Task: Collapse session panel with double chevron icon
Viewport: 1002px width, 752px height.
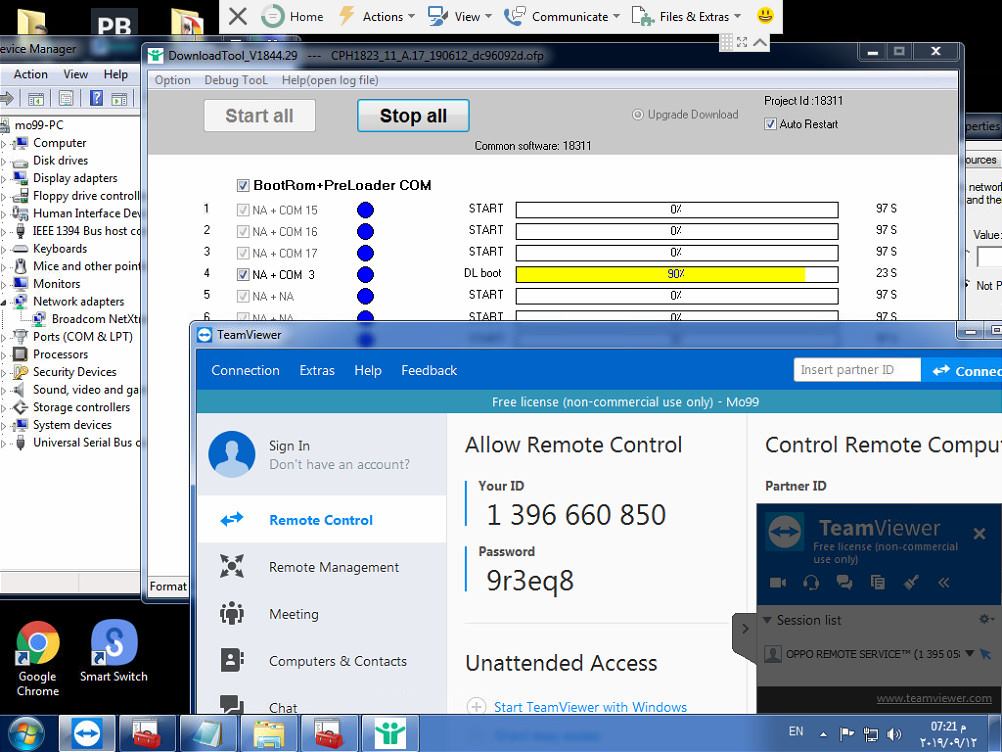Action: pos(944,582)
